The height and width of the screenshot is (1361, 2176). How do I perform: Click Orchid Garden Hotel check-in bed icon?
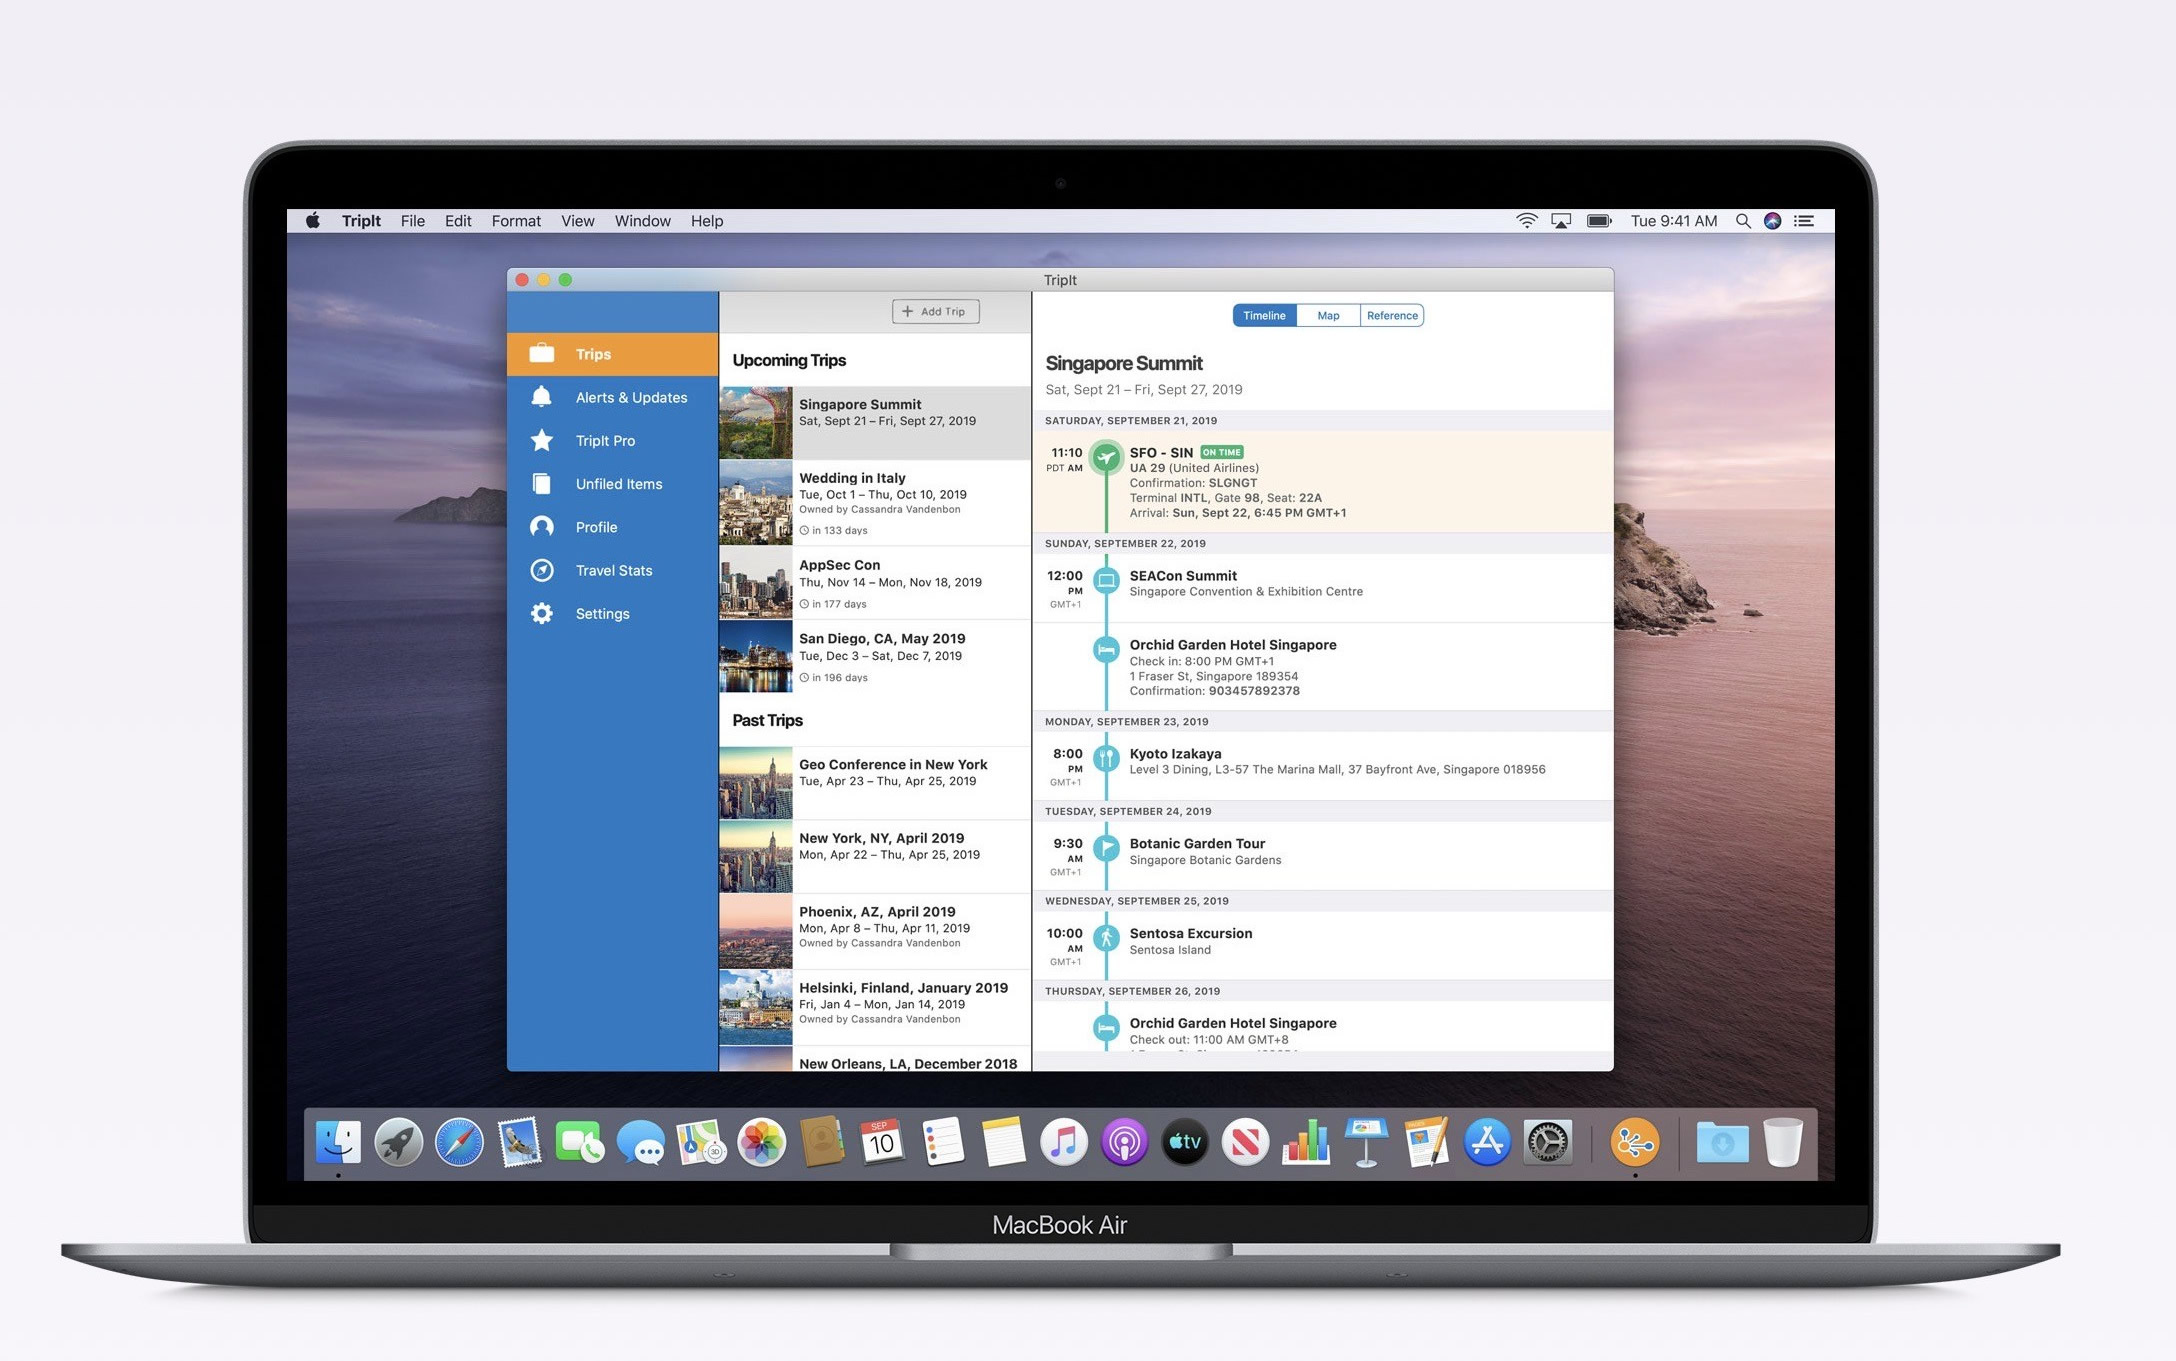[x=1105, y=650]
